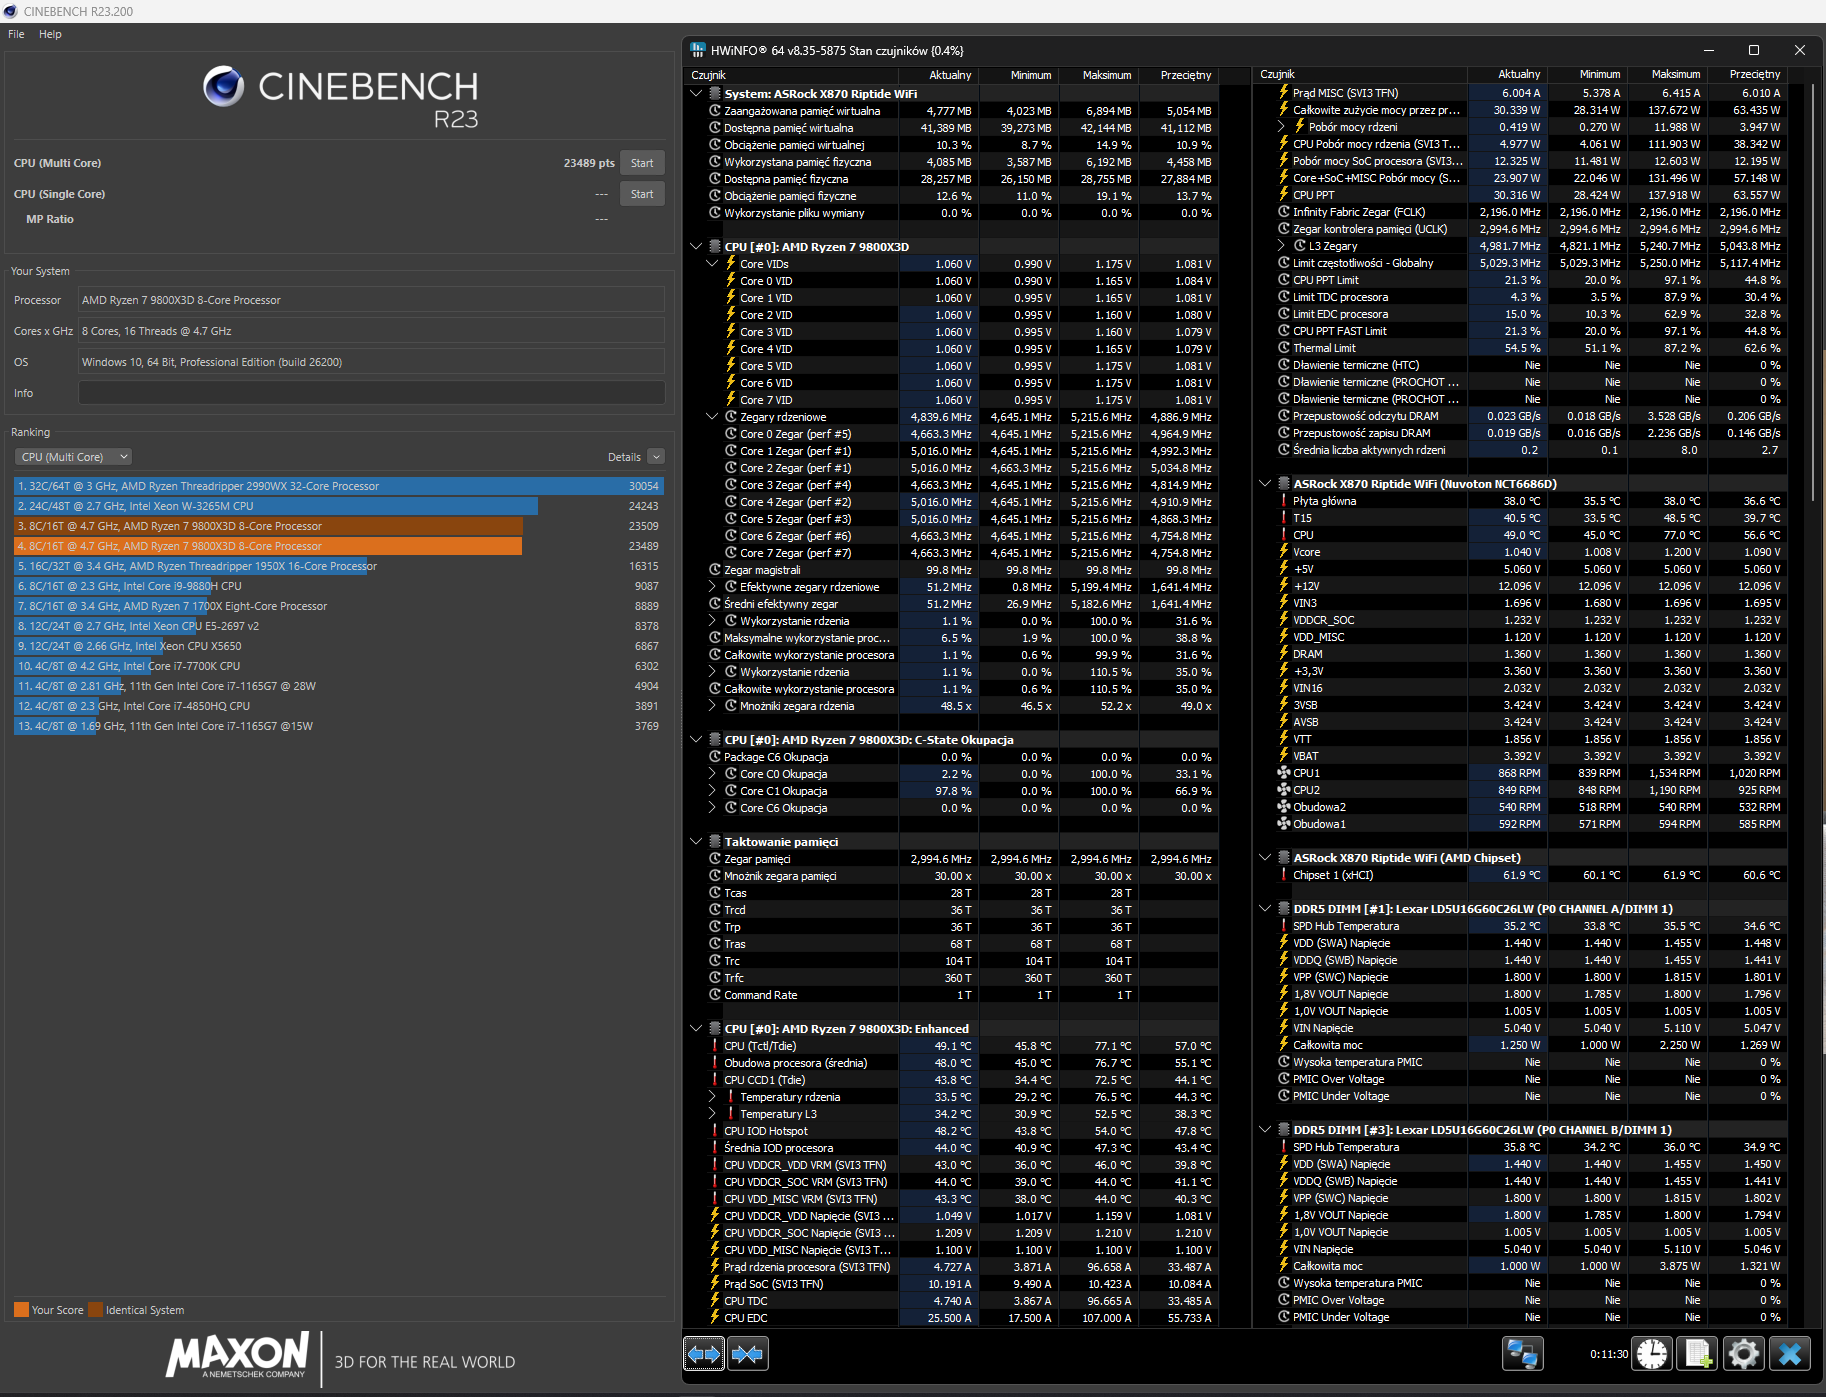The height and width of the screenshot is (1397, 1826).
Task: Select the Infinity Fabric Zegar (FCLK) row
Action: pos(1522,212)
